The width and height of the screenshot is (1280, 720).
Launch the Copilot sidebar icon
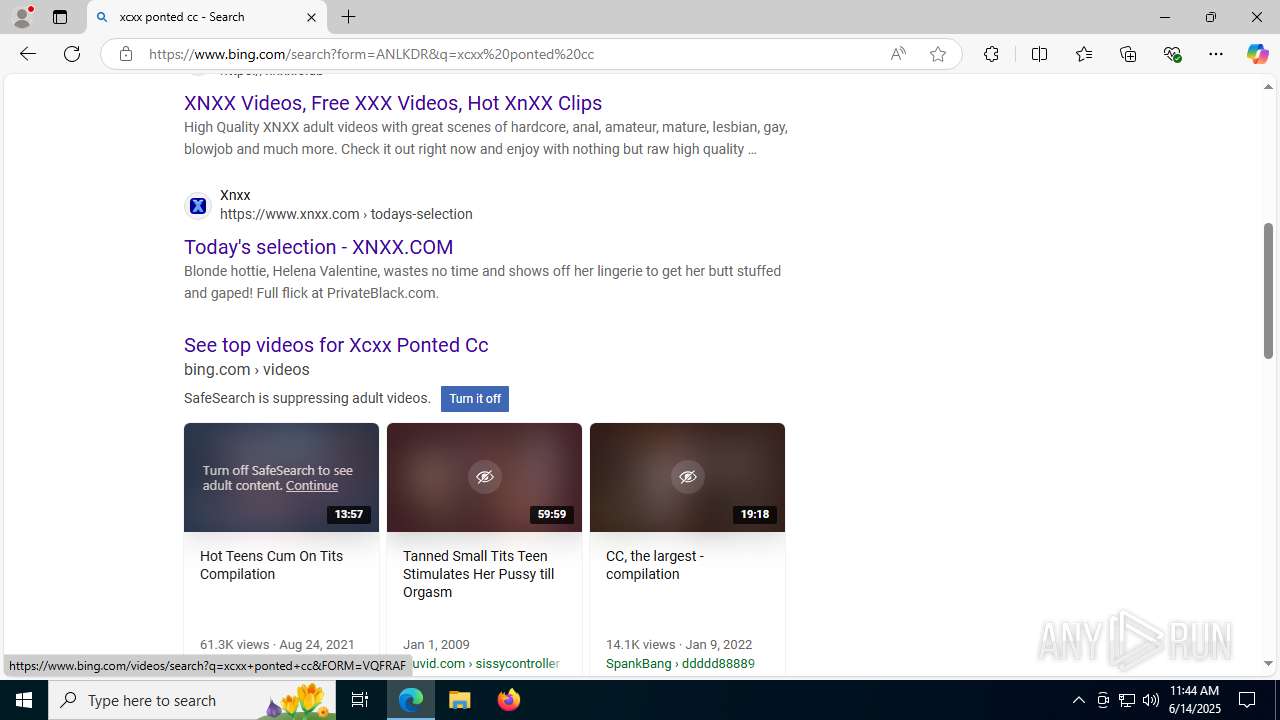click(x=1257, y=54)
